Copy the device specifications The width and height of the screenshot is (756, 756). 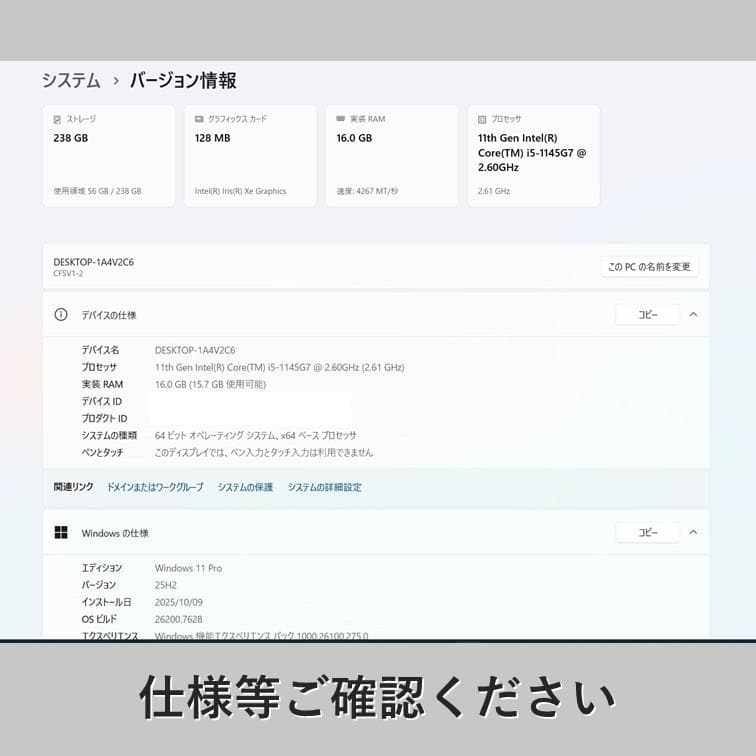(648, 314)
